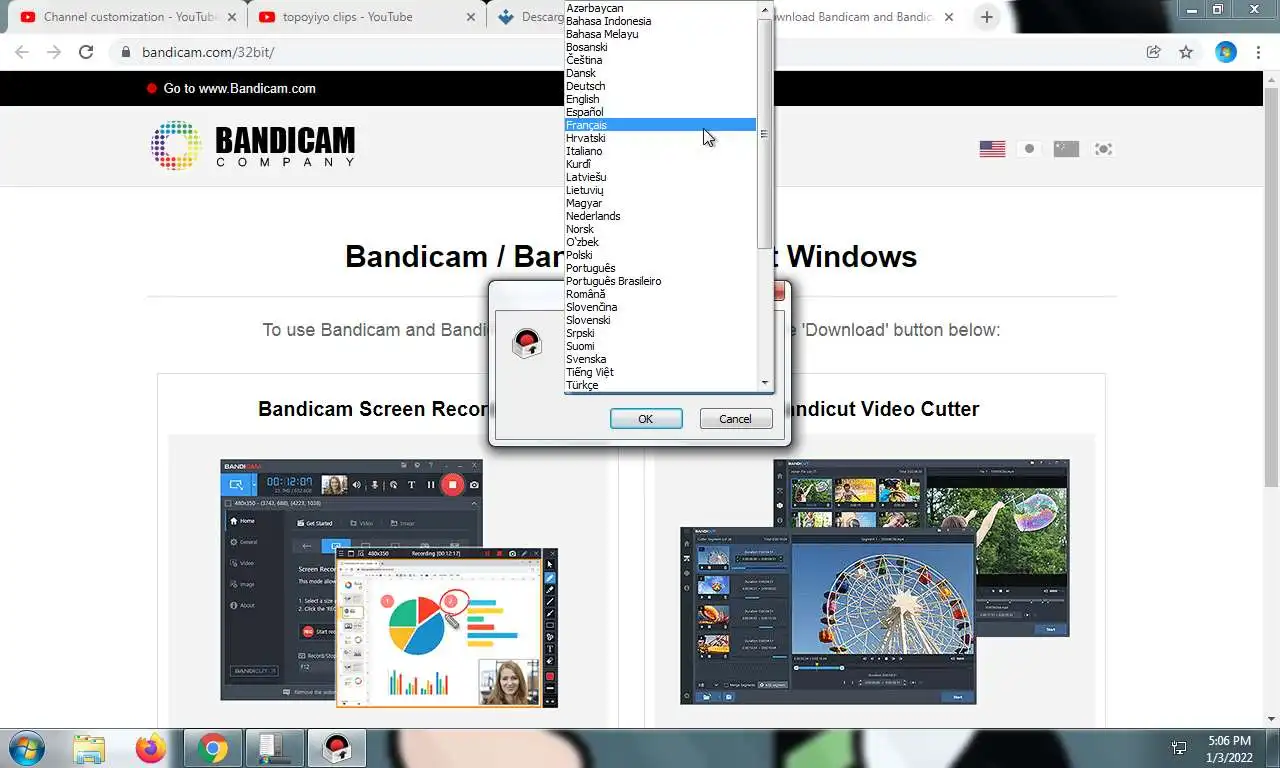The width and height of the screenshot is (1280, 768).
Task: Click the language list scrollbar thumb
Action: [765, 133]
